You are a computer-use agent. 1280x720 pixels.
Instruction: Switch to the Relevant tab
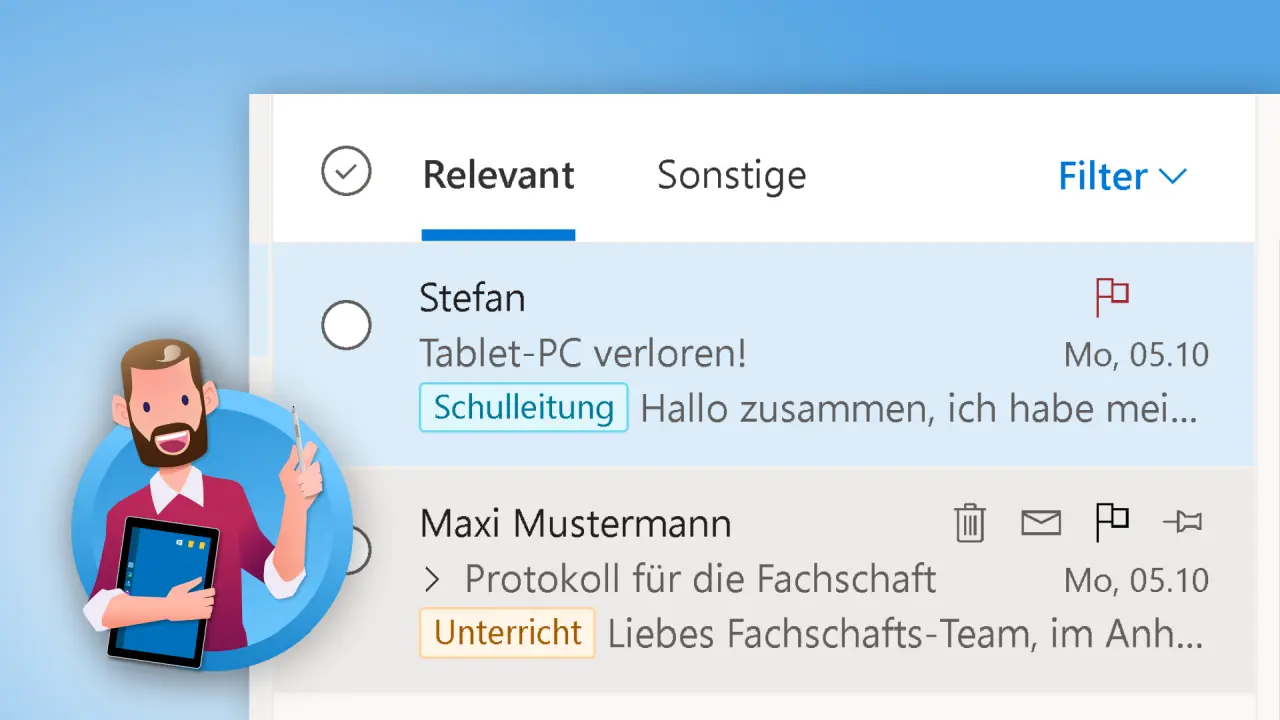[498, 175]
